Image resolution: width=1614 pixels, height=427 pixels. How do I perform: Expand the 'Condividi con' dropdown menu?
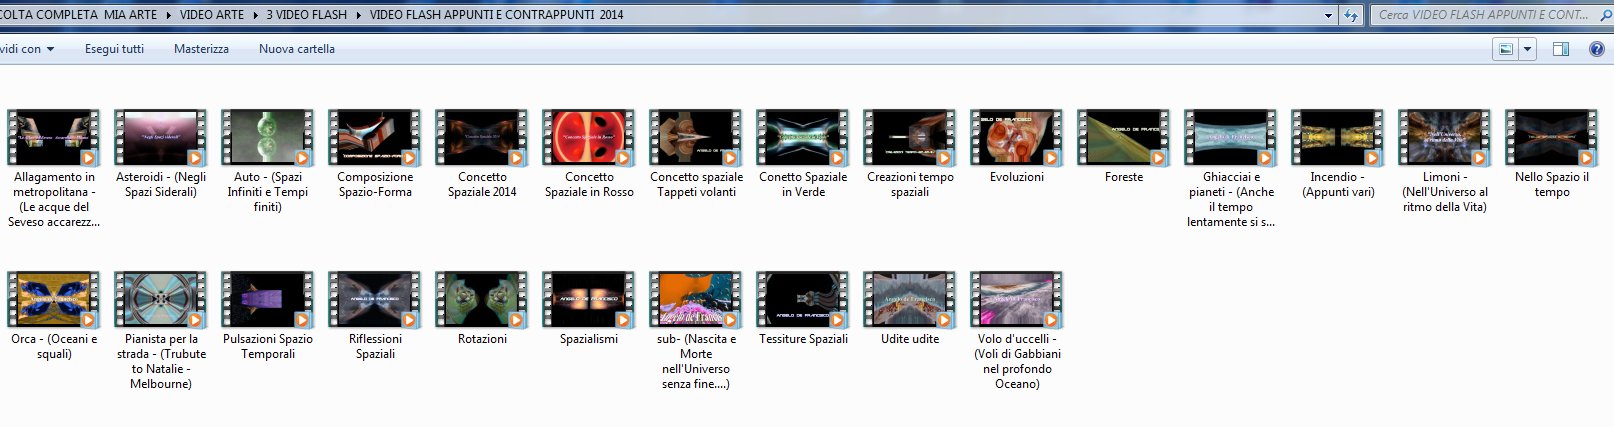[27, 49]
